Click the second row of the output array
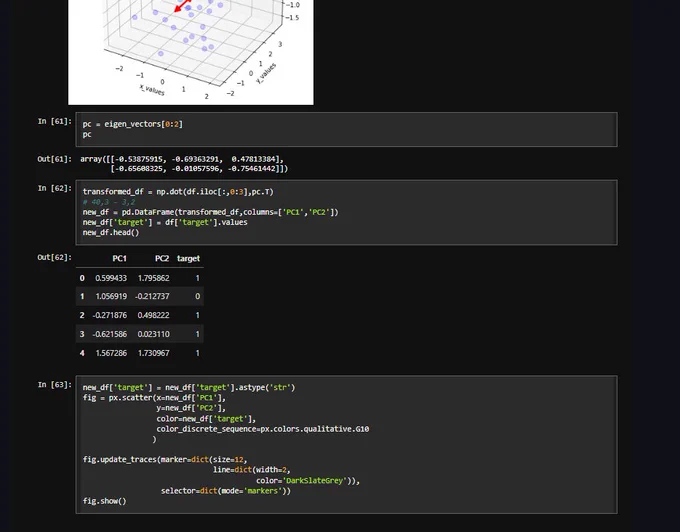This screenshot has width=680, height=532. (x=199, y=169)
